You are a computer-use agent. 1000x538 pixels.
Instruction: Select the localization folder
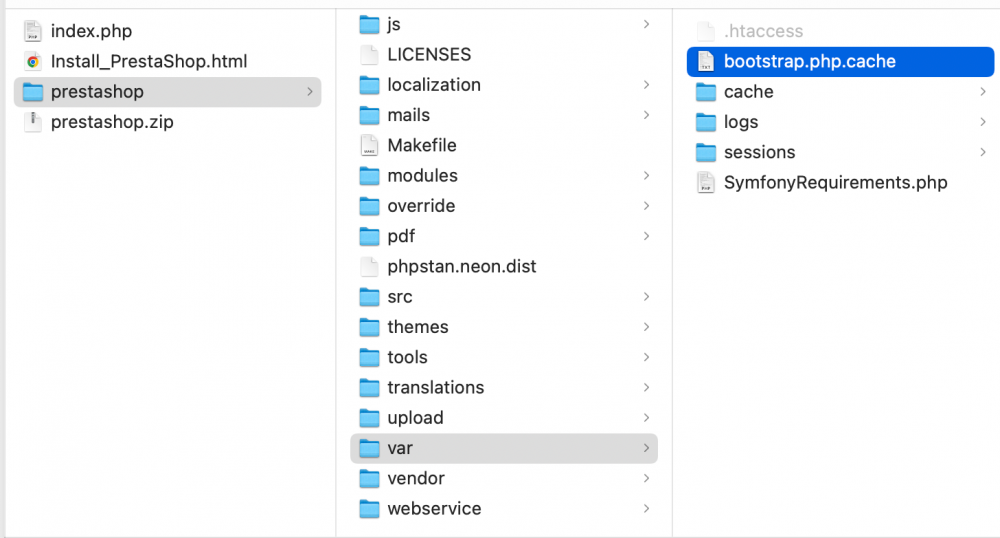pos(434,85)
